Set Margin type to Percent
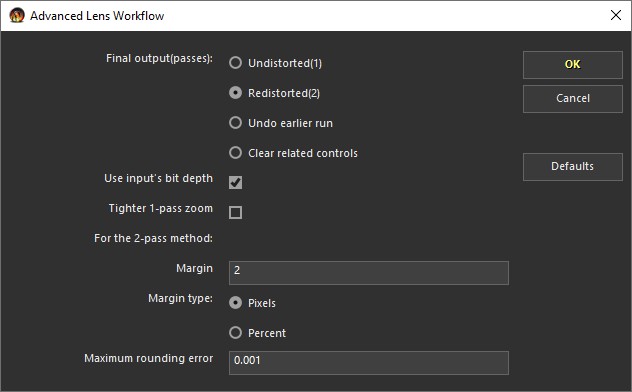 point(235,333)
